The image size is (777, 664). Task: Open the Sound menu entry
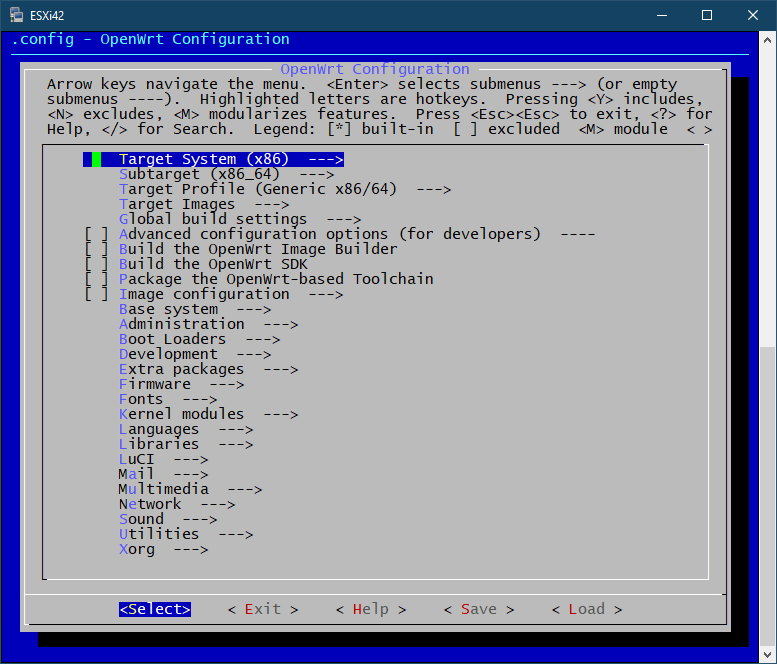pos(168,519)
